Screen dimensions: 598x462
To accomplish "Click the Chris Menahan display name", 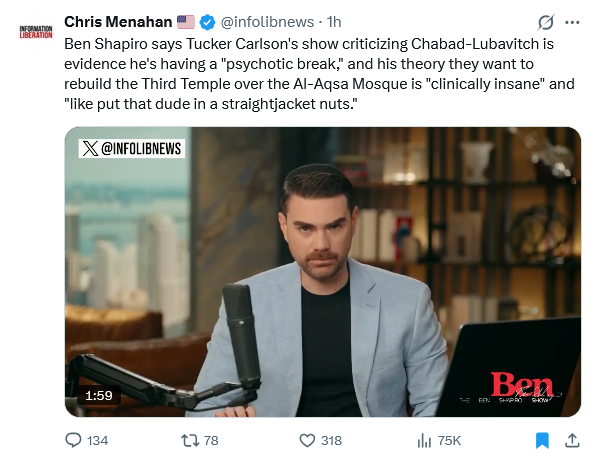I will (x=118, y=22).
